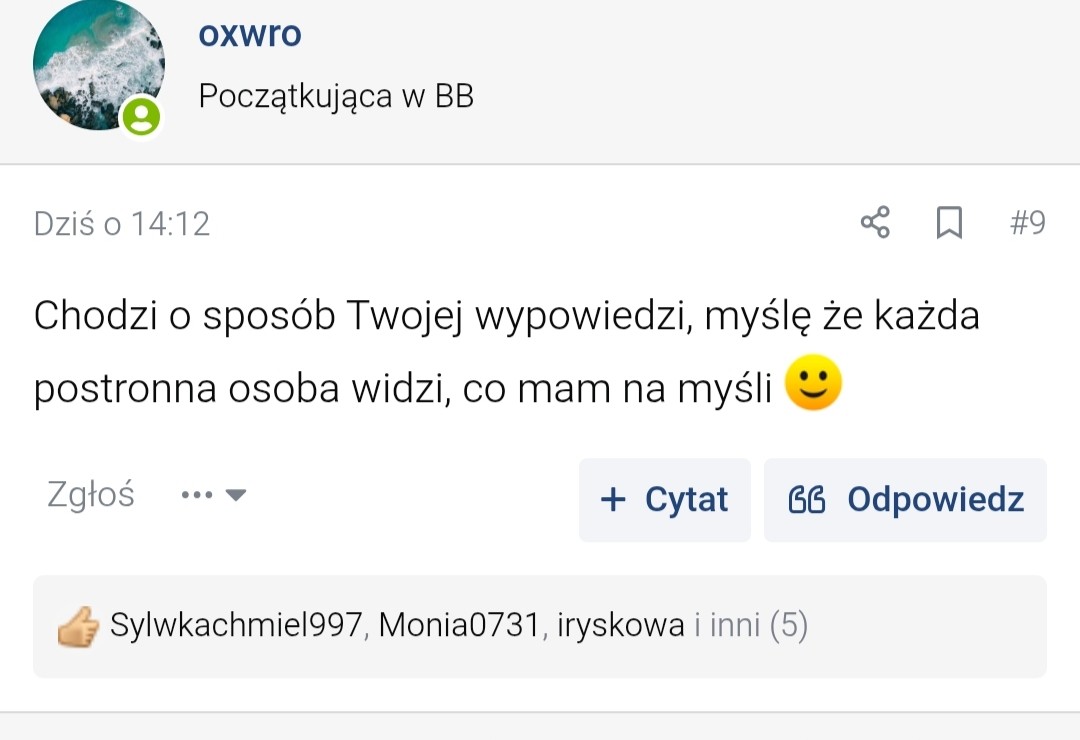The image size is (1080, 740).
Task: Open iryskowa's profile from the likes
Action: click(621, 626)
